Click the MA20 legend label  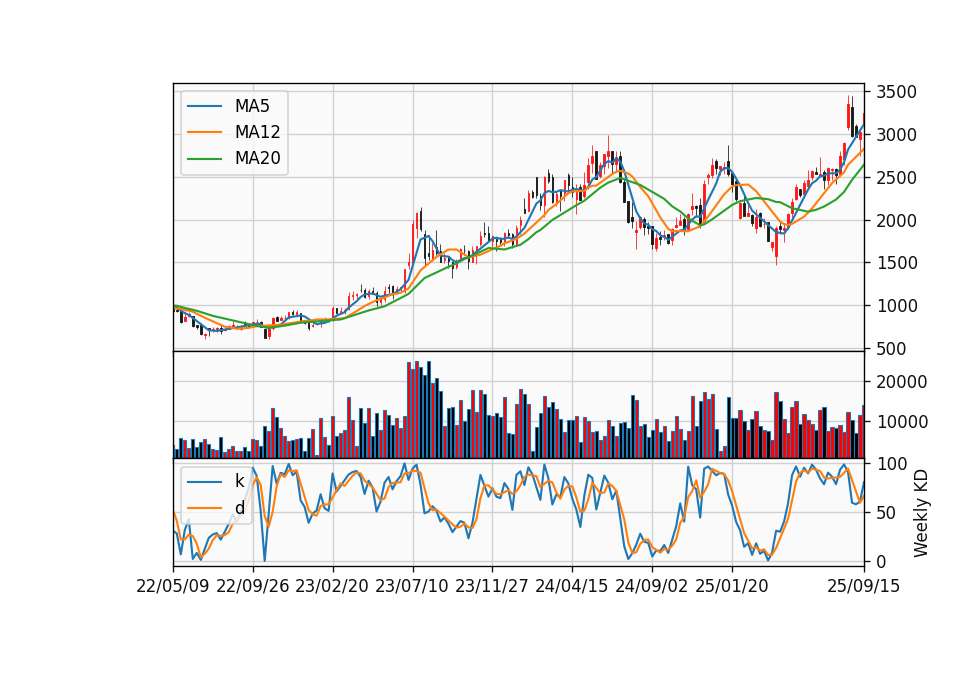257,158
